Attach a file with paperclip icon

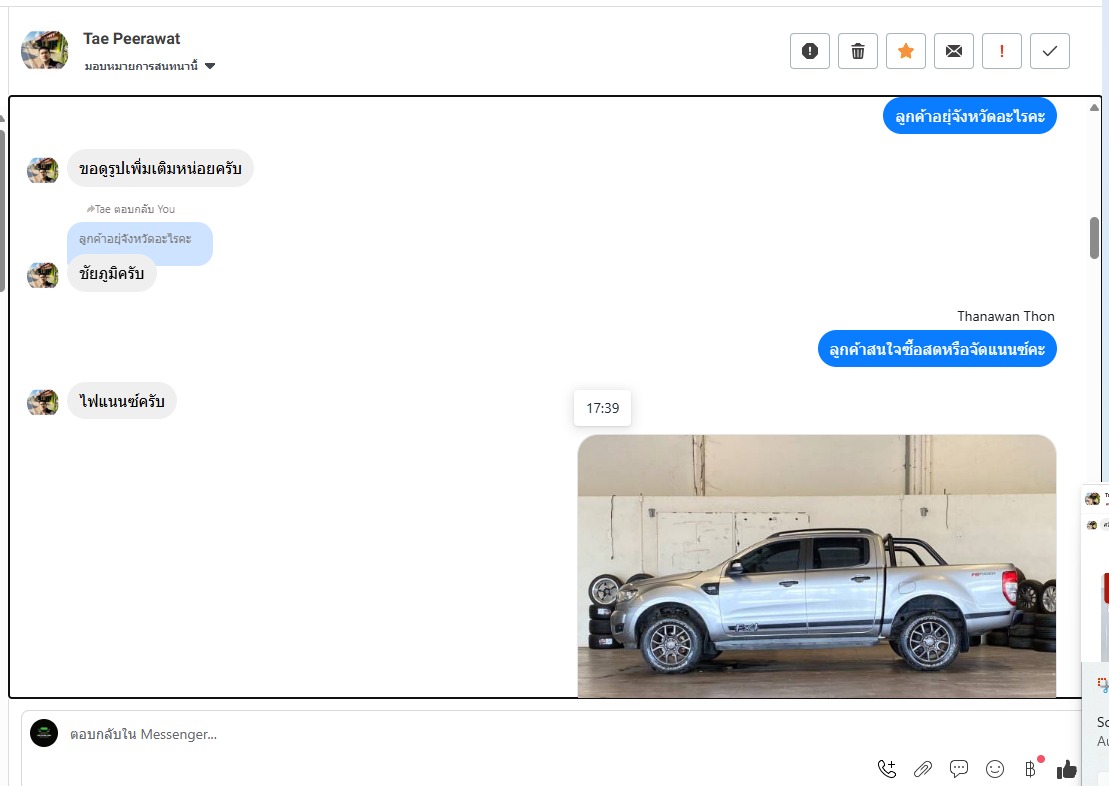click(923, 768)
